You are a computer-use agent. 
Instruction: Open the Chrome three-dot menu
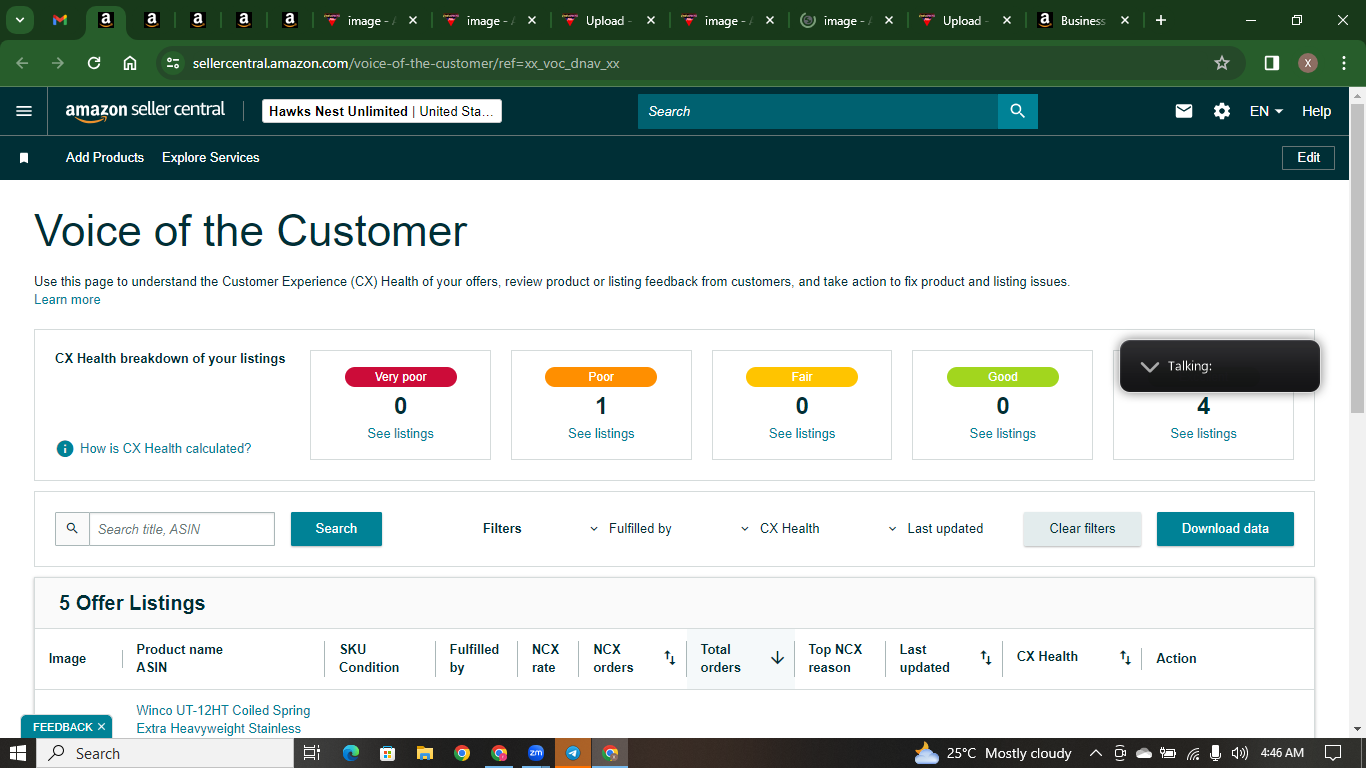click(x=1343, y=63)
